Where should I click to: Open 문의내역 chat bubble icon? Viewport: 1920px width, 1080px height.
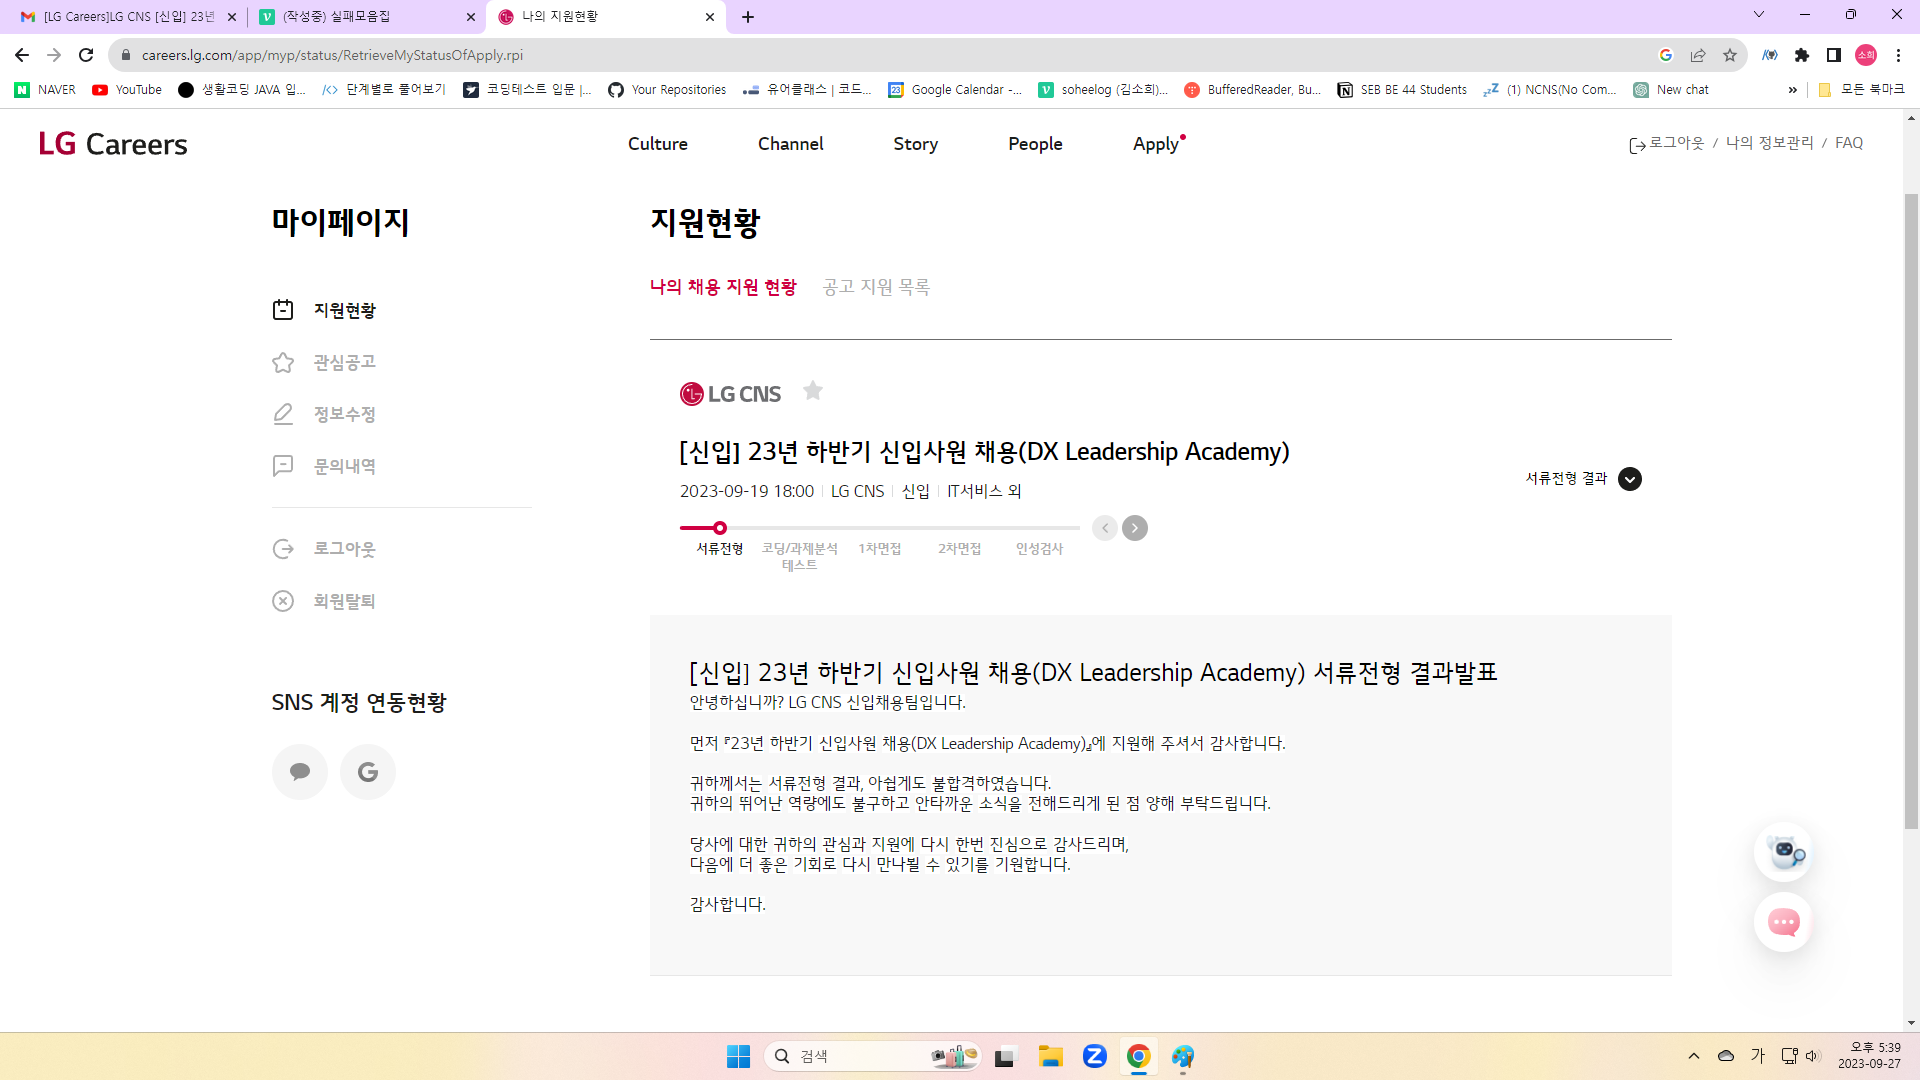point(283,466)
